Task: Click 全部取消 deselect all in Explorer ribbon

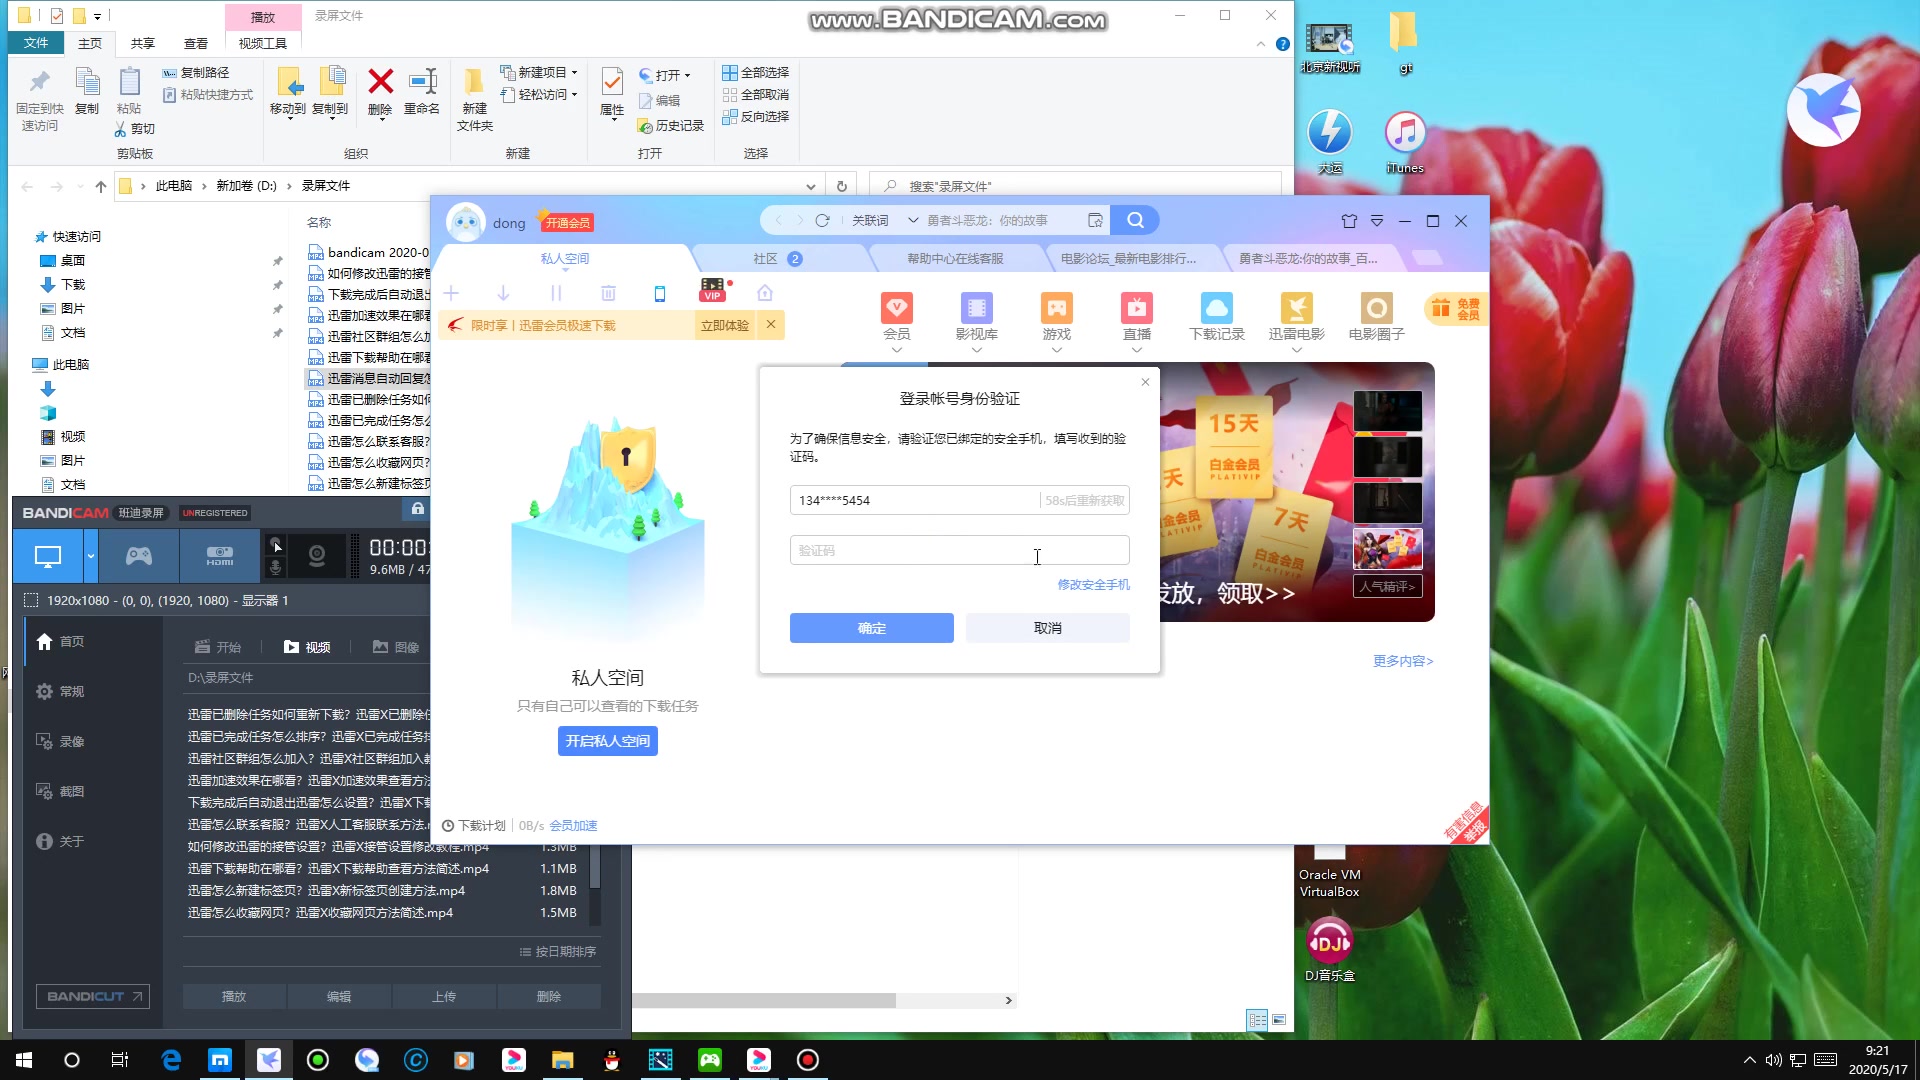Action: tap(756, 94)
